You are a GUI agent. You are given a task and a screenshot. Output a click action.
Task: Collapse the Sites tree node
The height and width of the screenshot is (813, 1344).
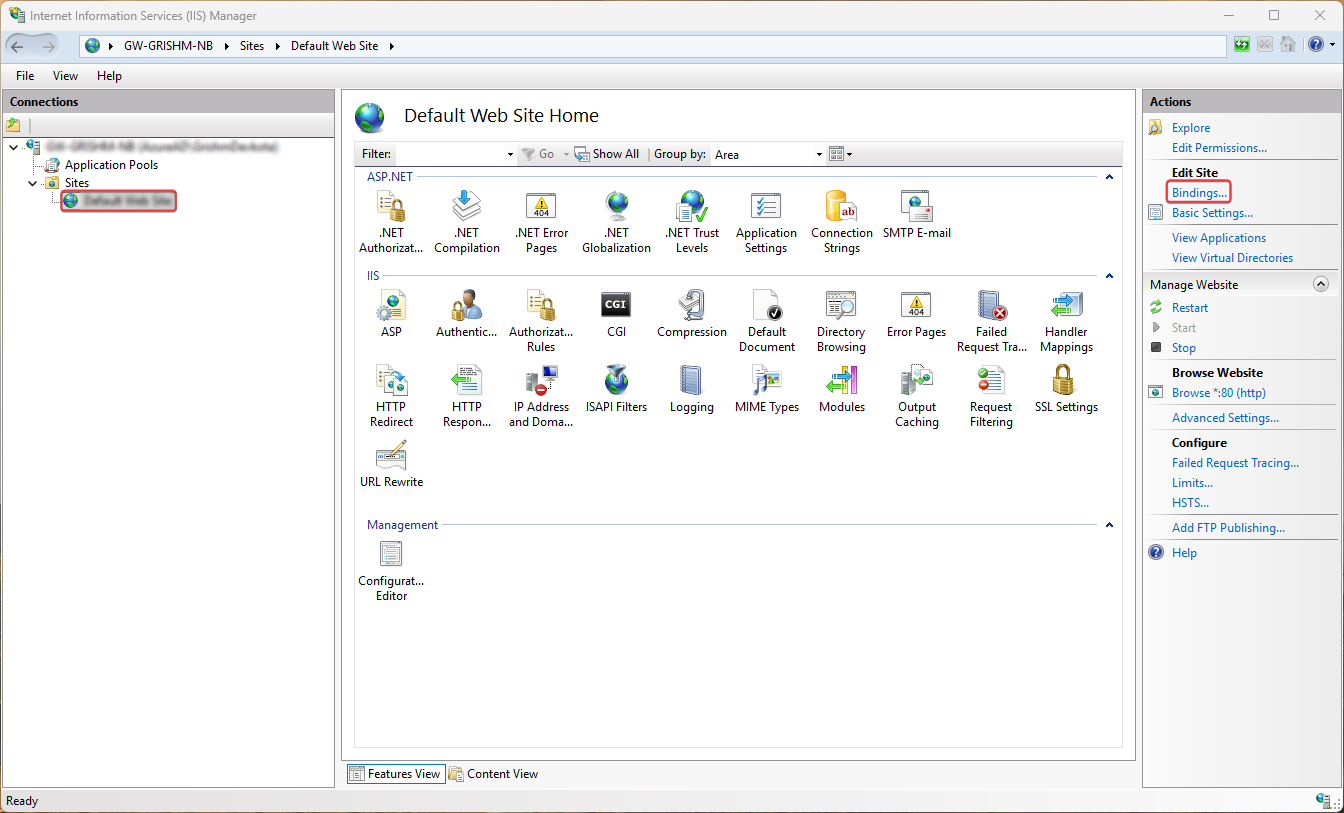pyautogui.click(x=33, y=183)
